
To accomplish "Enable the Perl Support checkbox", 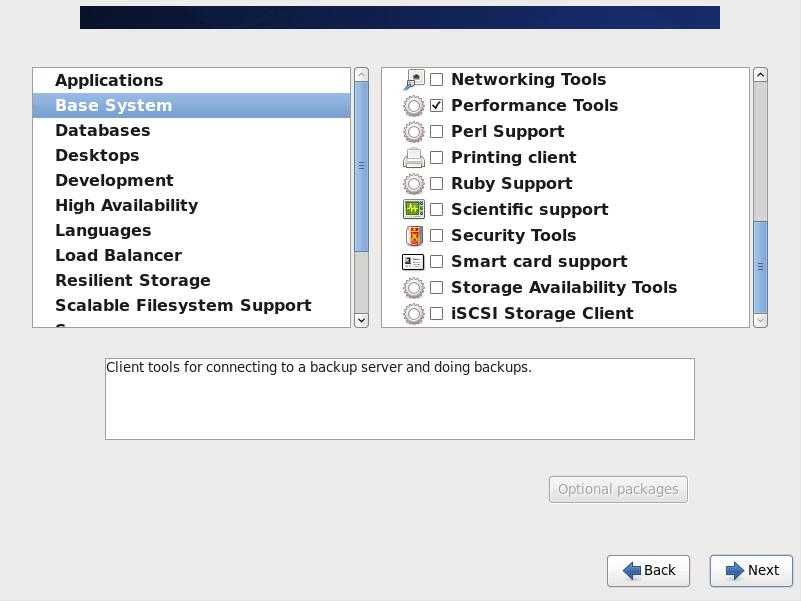I will pyautogui.click(x=436, y=131).
